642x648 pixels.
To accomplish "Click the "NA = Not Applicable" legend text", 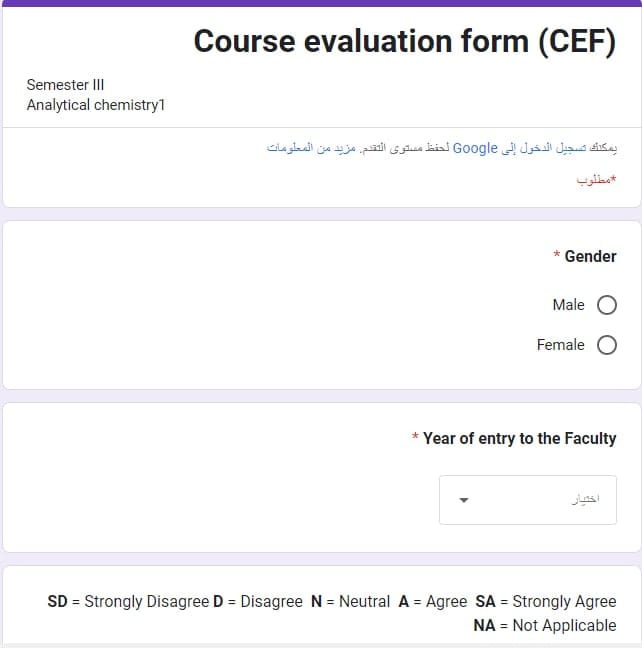I will [x=545, y=625].
